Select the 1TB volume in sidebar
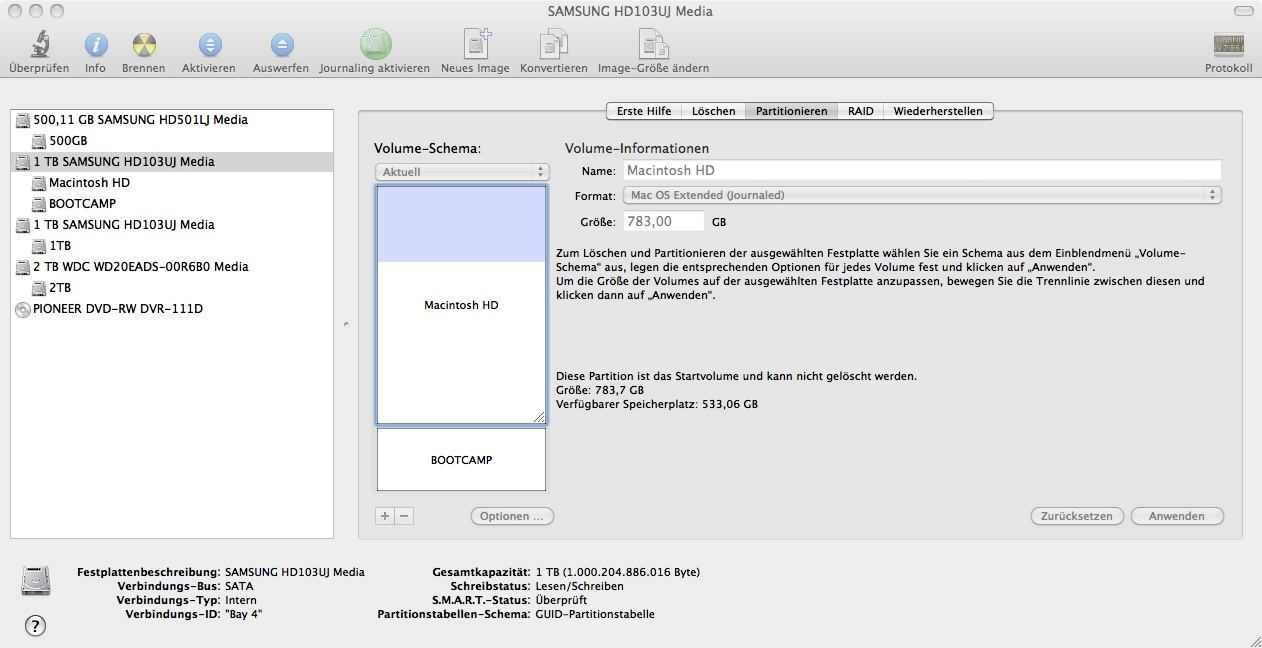The image size is (1262, 648). 172,246
